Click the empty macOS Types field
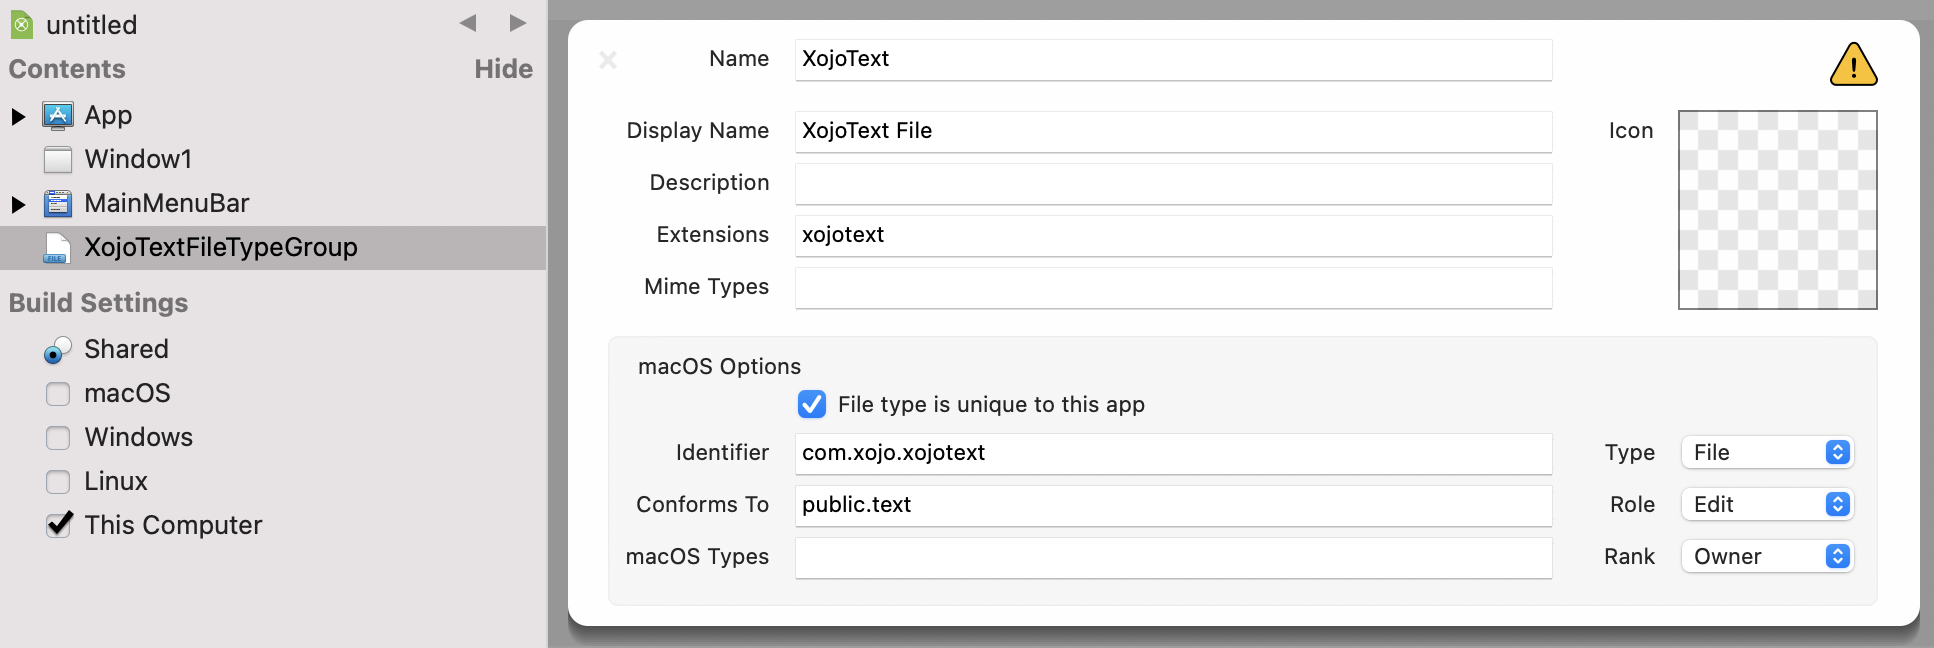1934x648 pixels. [x=1173, y=557]
